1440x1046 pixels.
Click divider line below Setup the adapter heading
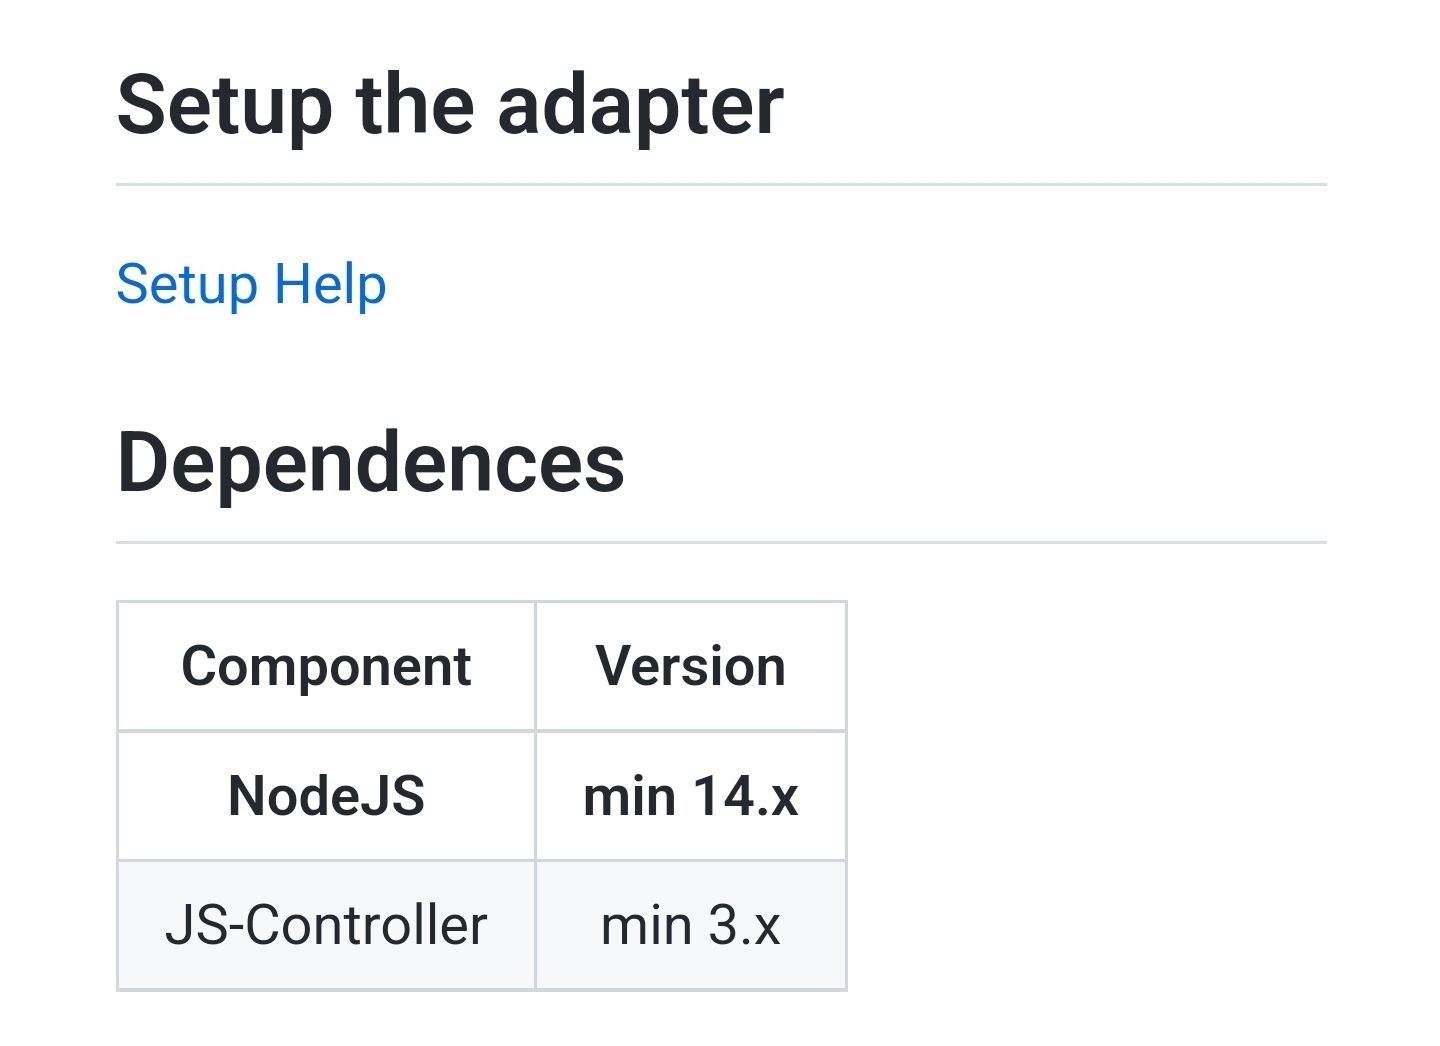coord(721,184)
